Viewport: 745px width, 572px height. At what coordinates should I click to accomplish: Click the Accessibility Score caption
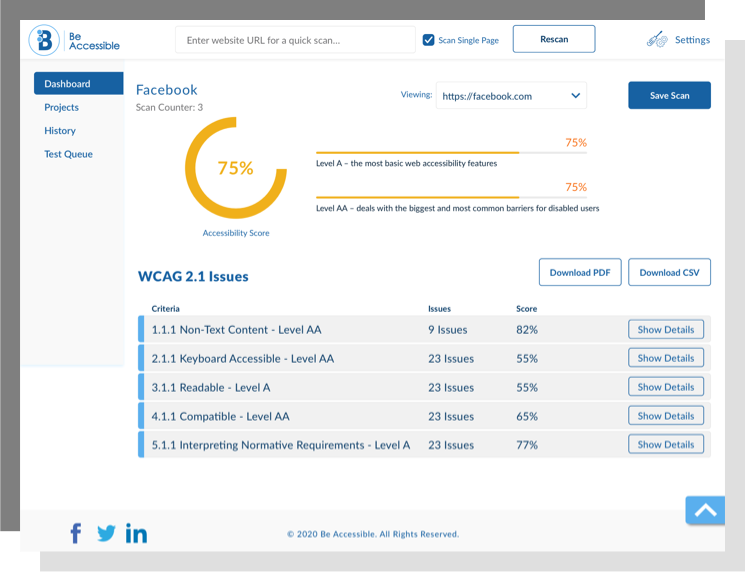point(236,233)
